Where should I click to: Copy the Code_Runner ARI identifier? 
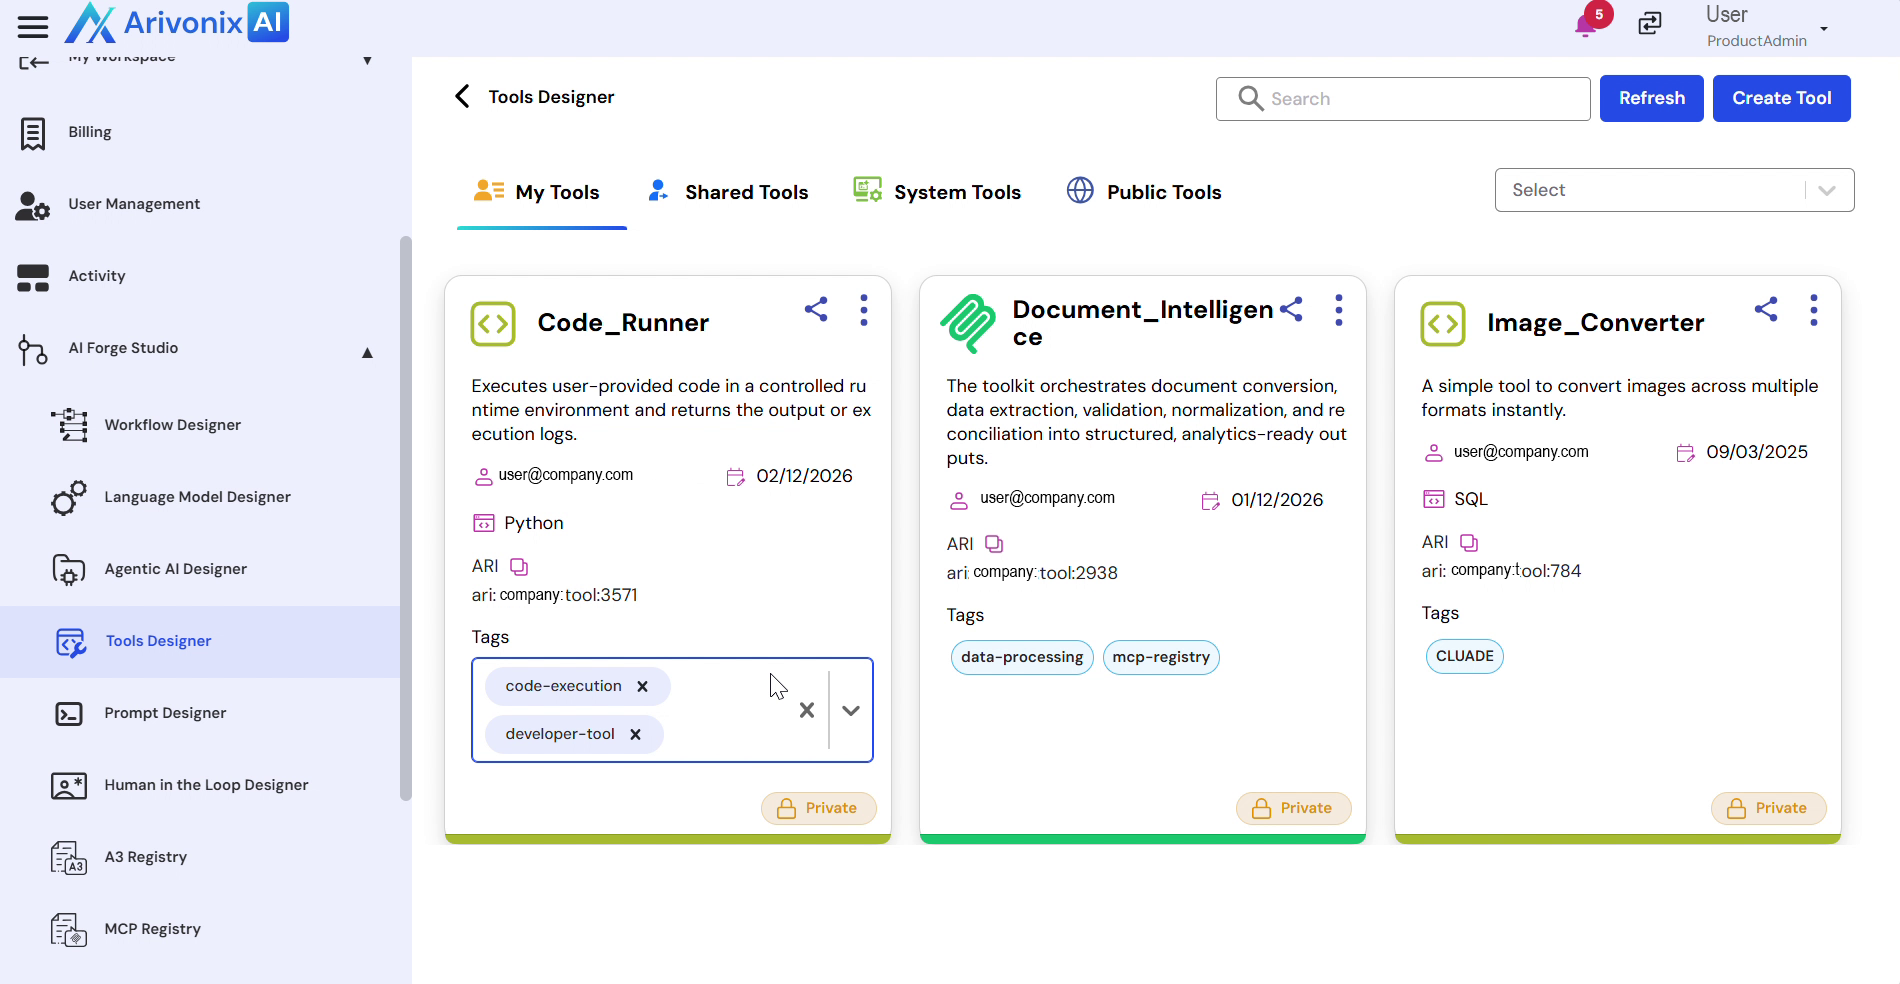coord(519,567)
